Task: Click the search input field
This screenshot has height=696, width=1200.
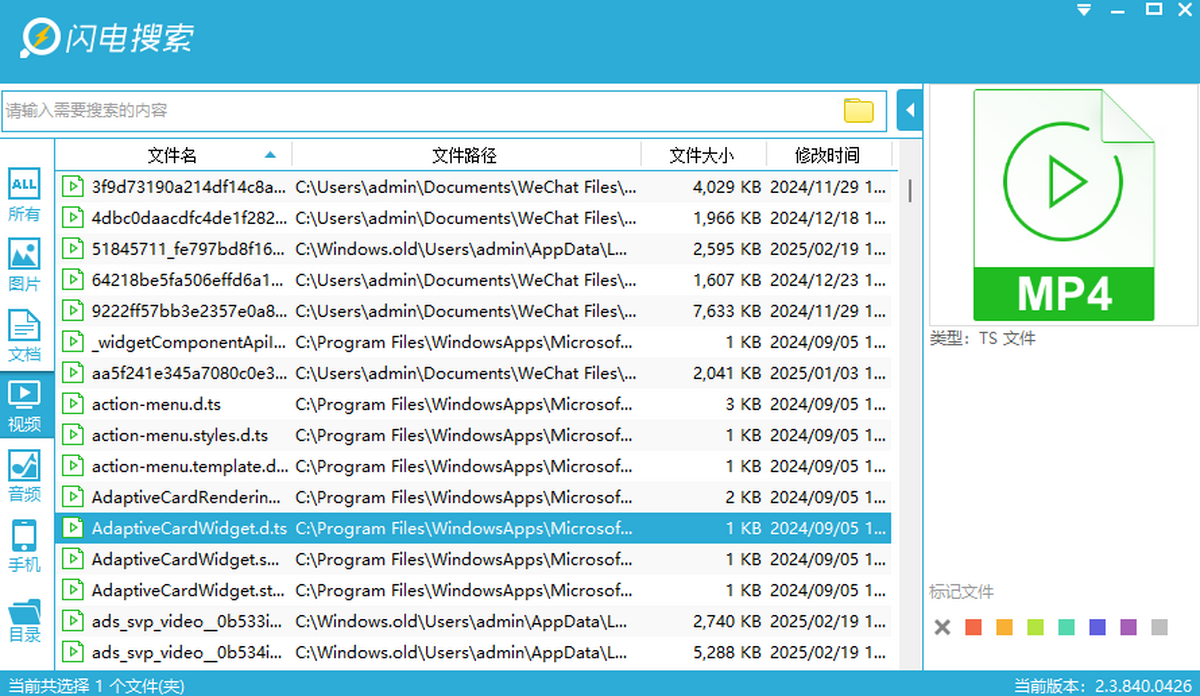Action: tap(420, 111)
